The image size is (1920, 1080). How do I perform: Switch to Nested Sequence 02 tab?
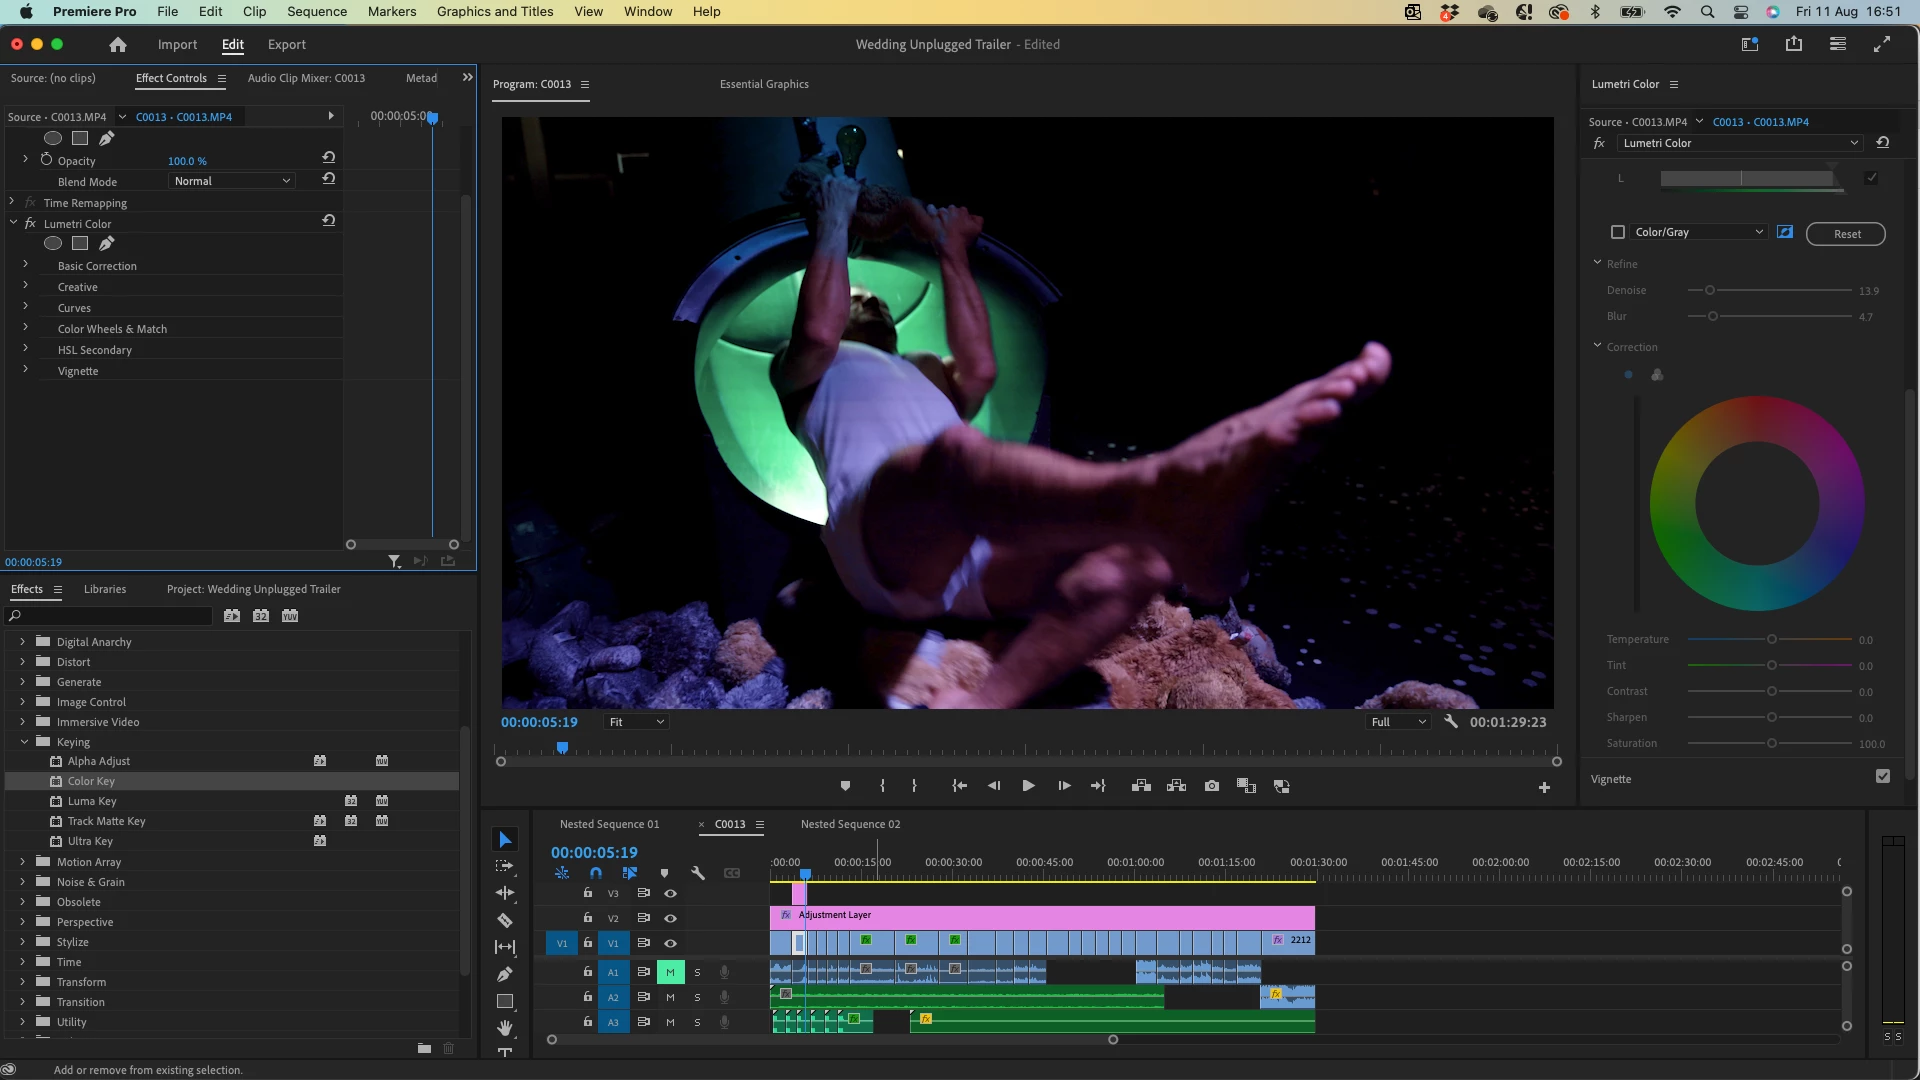tap(850, 824)
